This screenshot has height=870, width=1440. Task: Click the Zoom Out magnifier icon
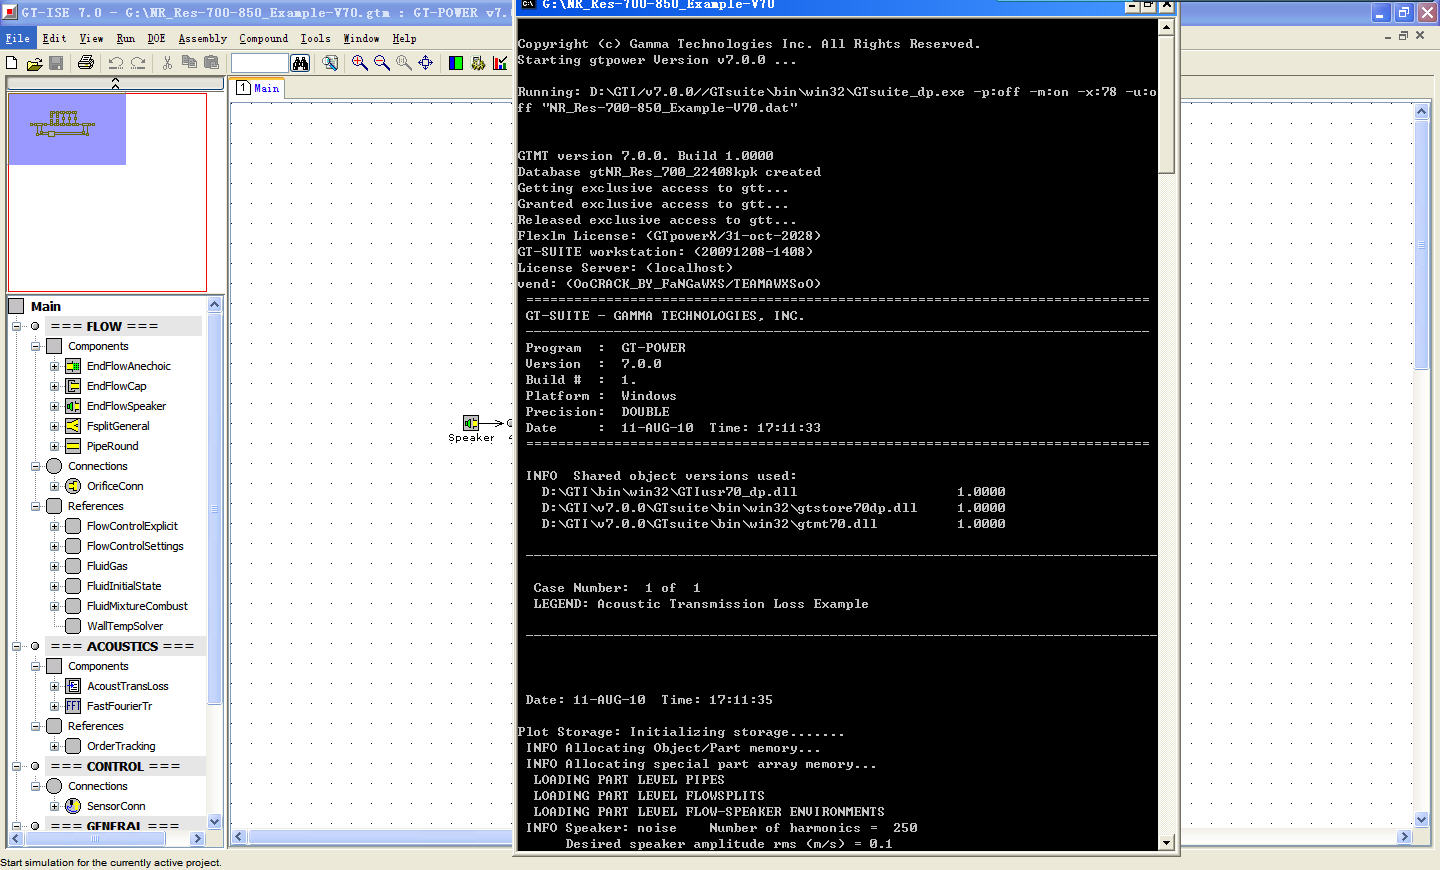pos(382,63)
